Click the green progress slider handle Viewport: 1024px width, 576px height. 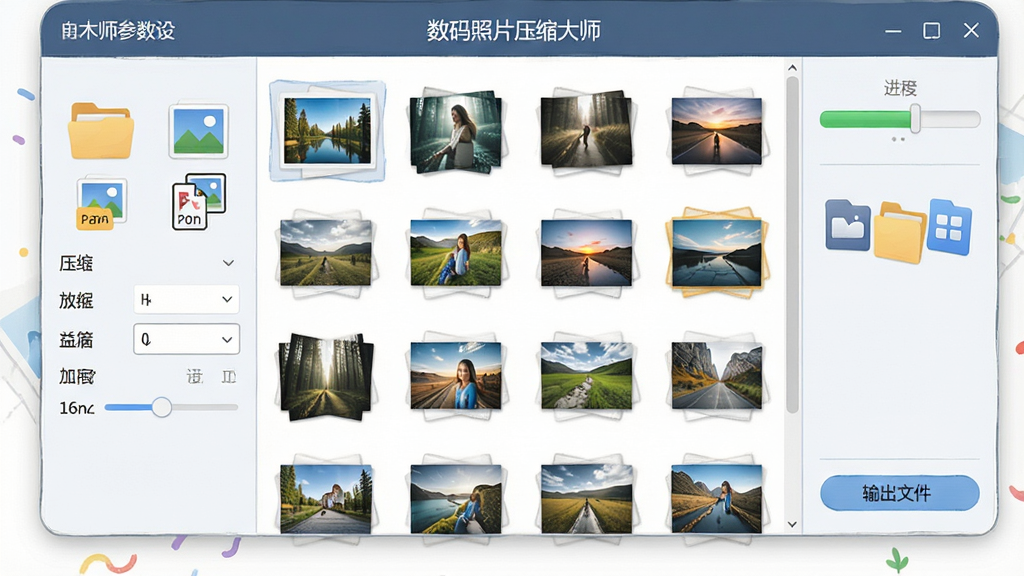coord(916,119)
